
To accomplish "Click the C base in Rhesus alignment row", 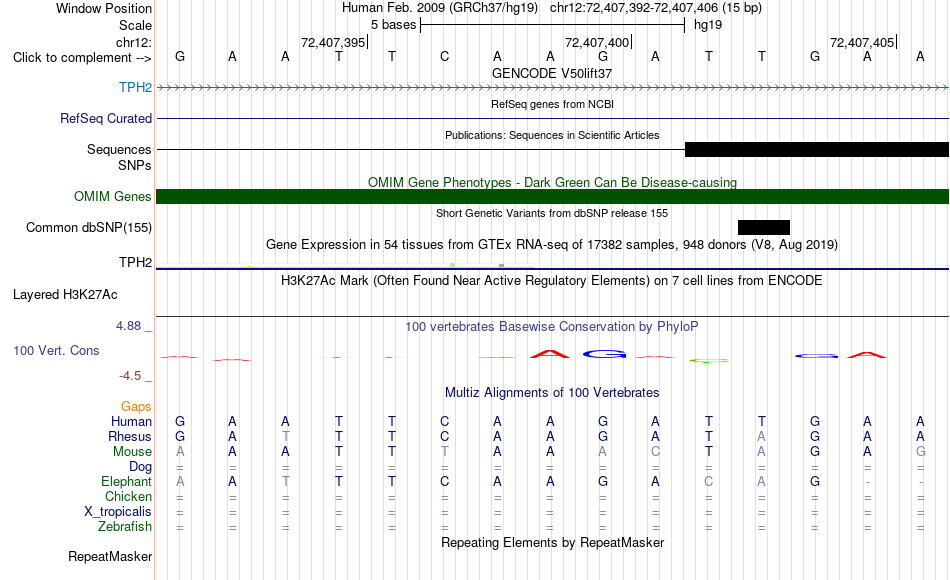I will point(445,436).
